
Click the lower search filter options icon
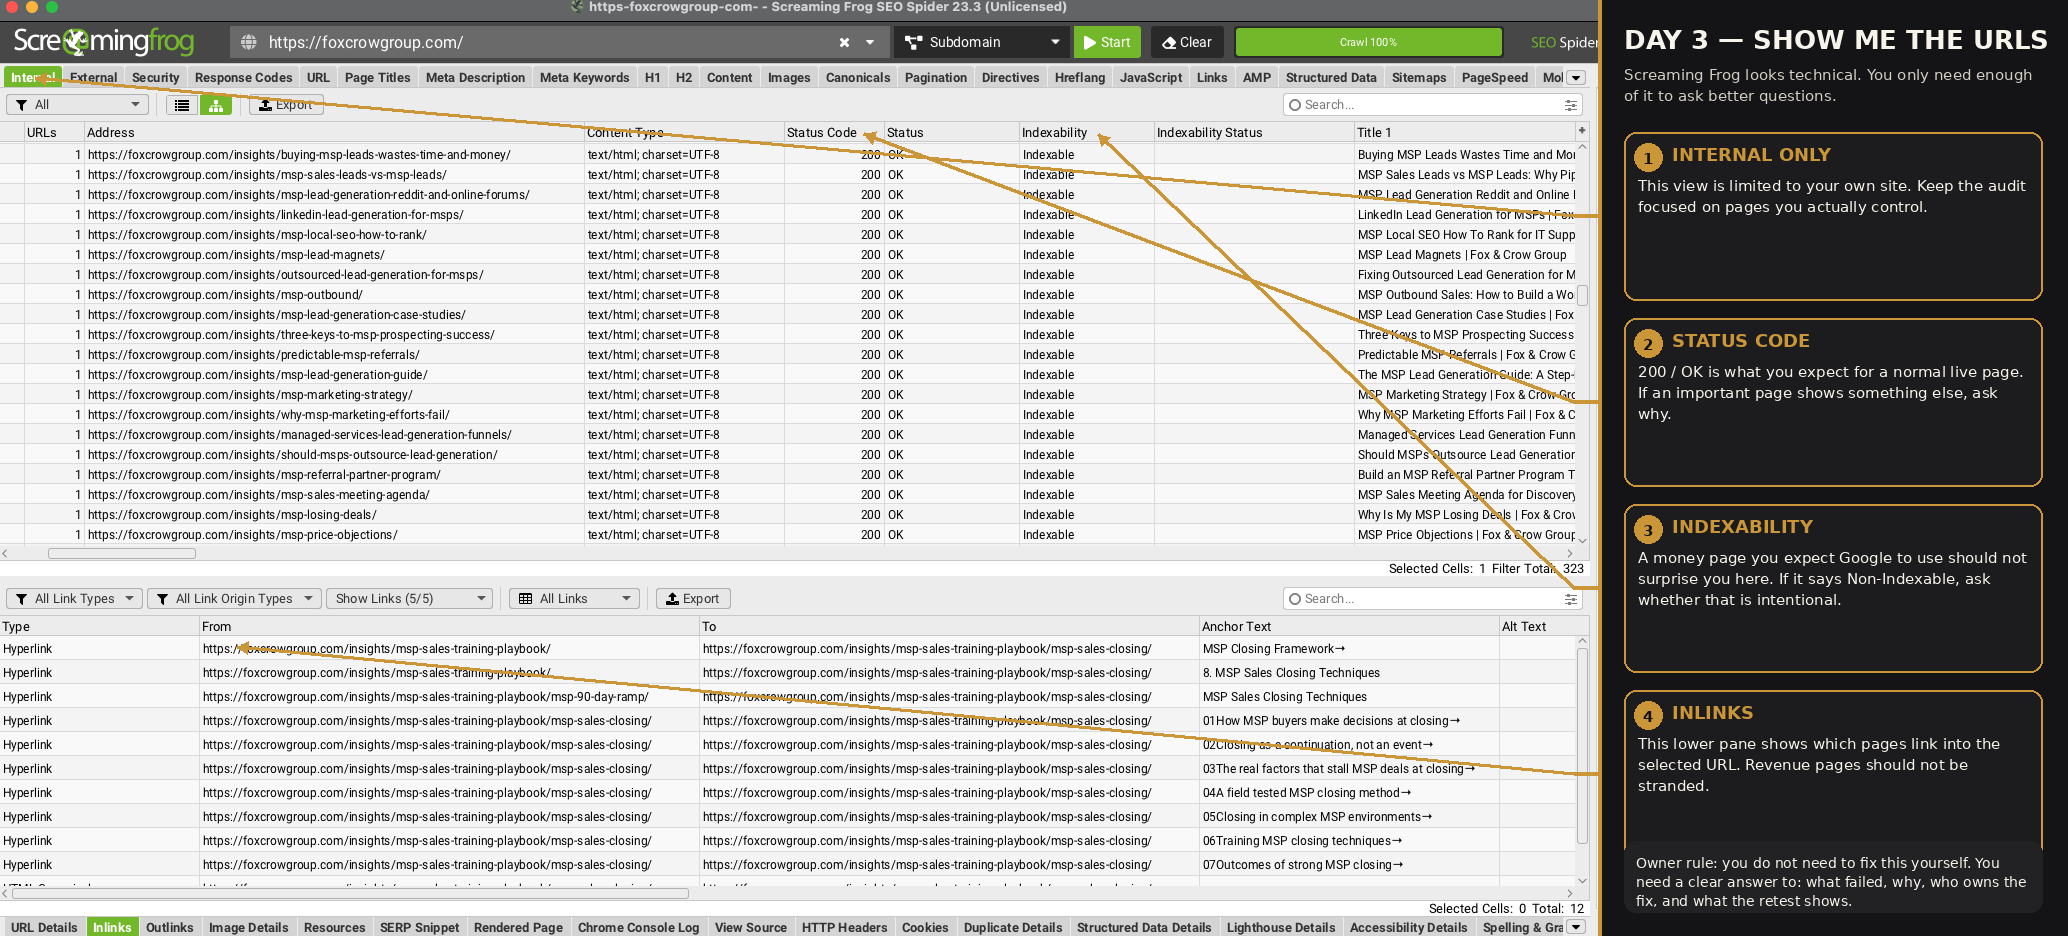tap(1570, 599)
